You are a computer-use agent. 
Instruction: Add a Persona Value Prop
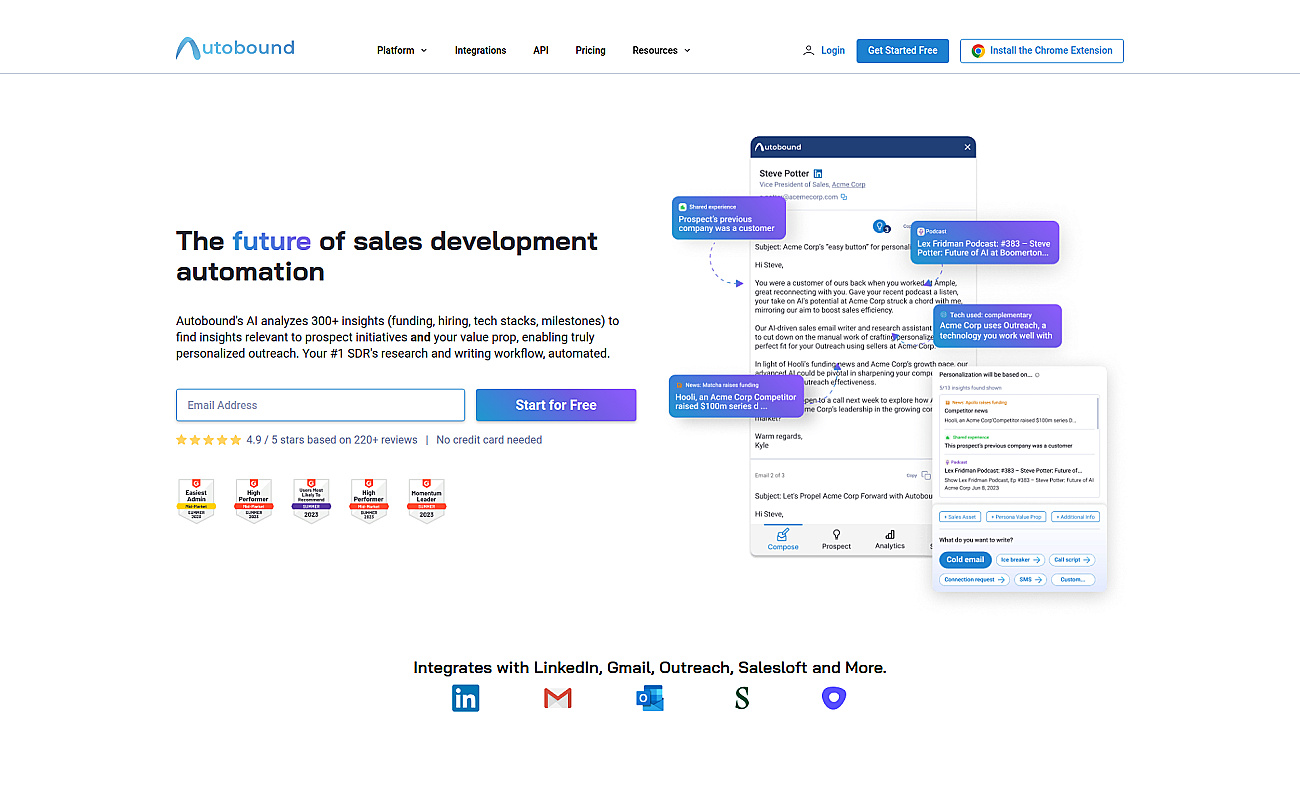pyautogui.click(x=1016, y=517)
